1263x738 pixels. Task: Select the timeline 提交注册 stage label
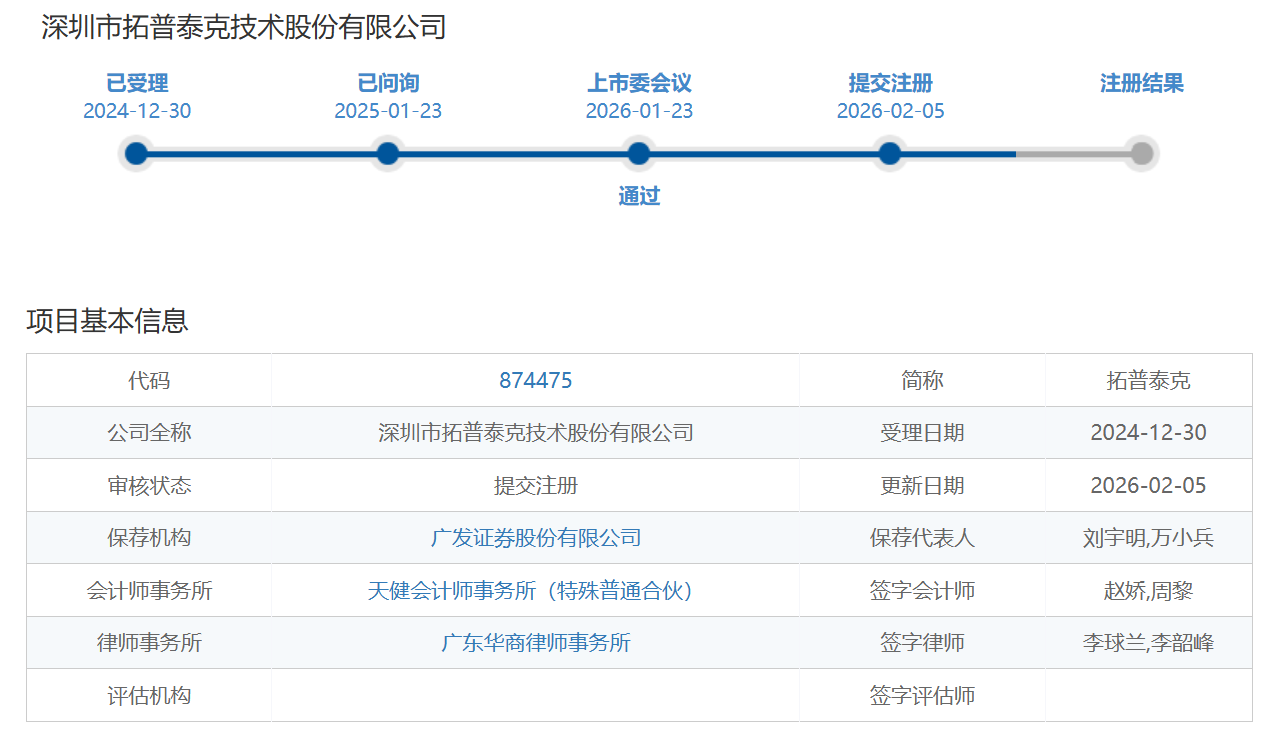[890, 83]
